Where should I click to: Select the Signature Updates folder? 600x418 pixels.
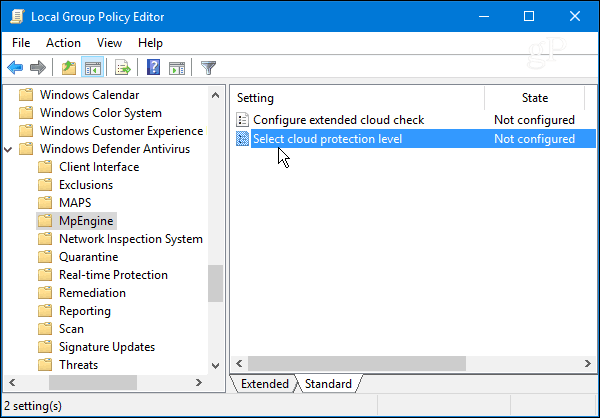pyautogui.click(x=107, y=346)
